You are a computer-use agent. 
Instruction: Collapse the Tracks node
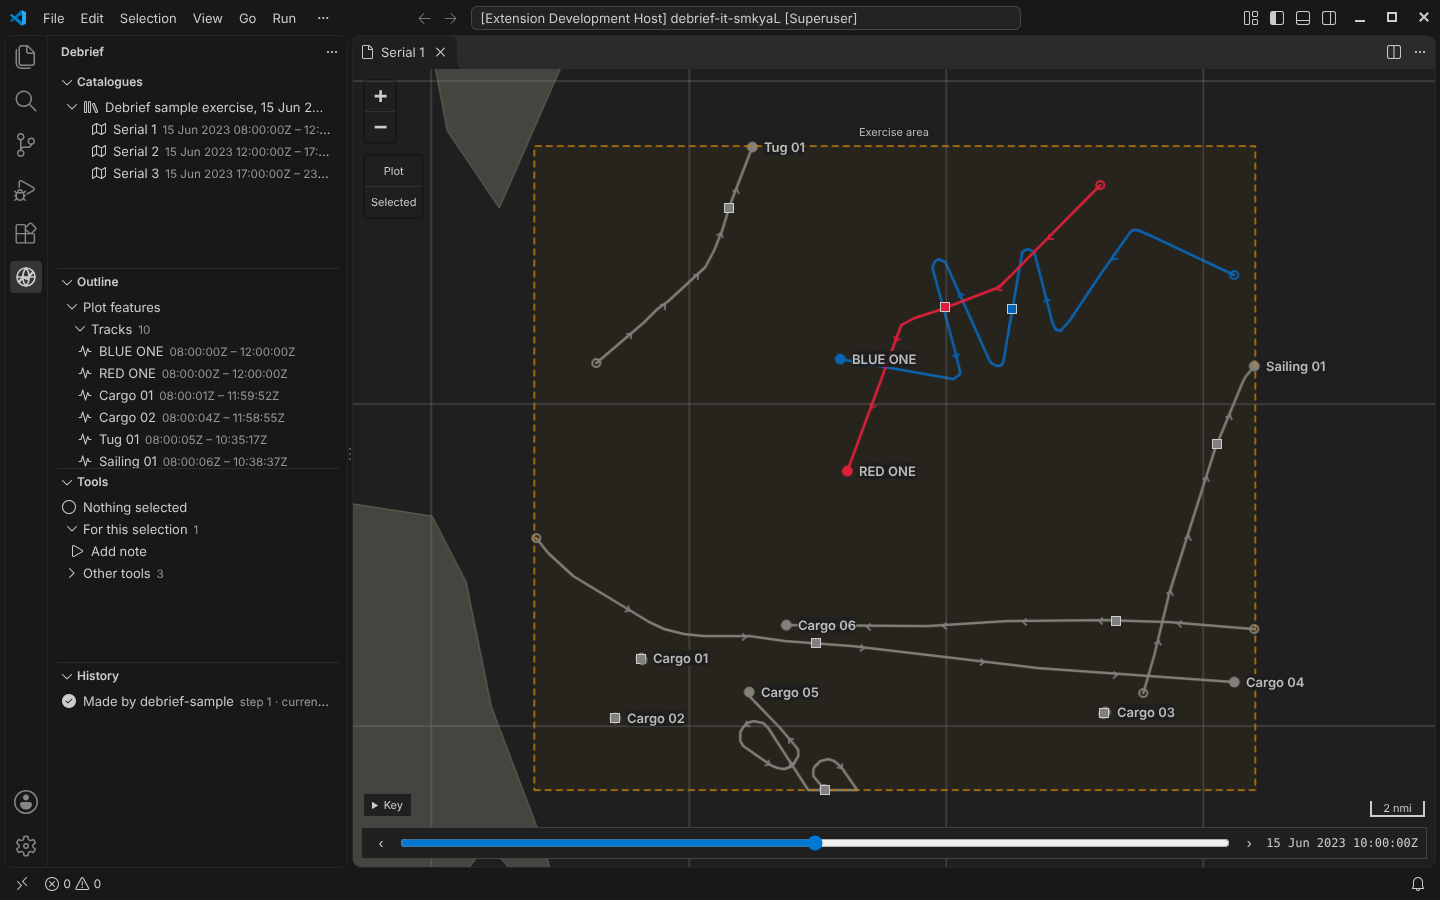(80, 329)
